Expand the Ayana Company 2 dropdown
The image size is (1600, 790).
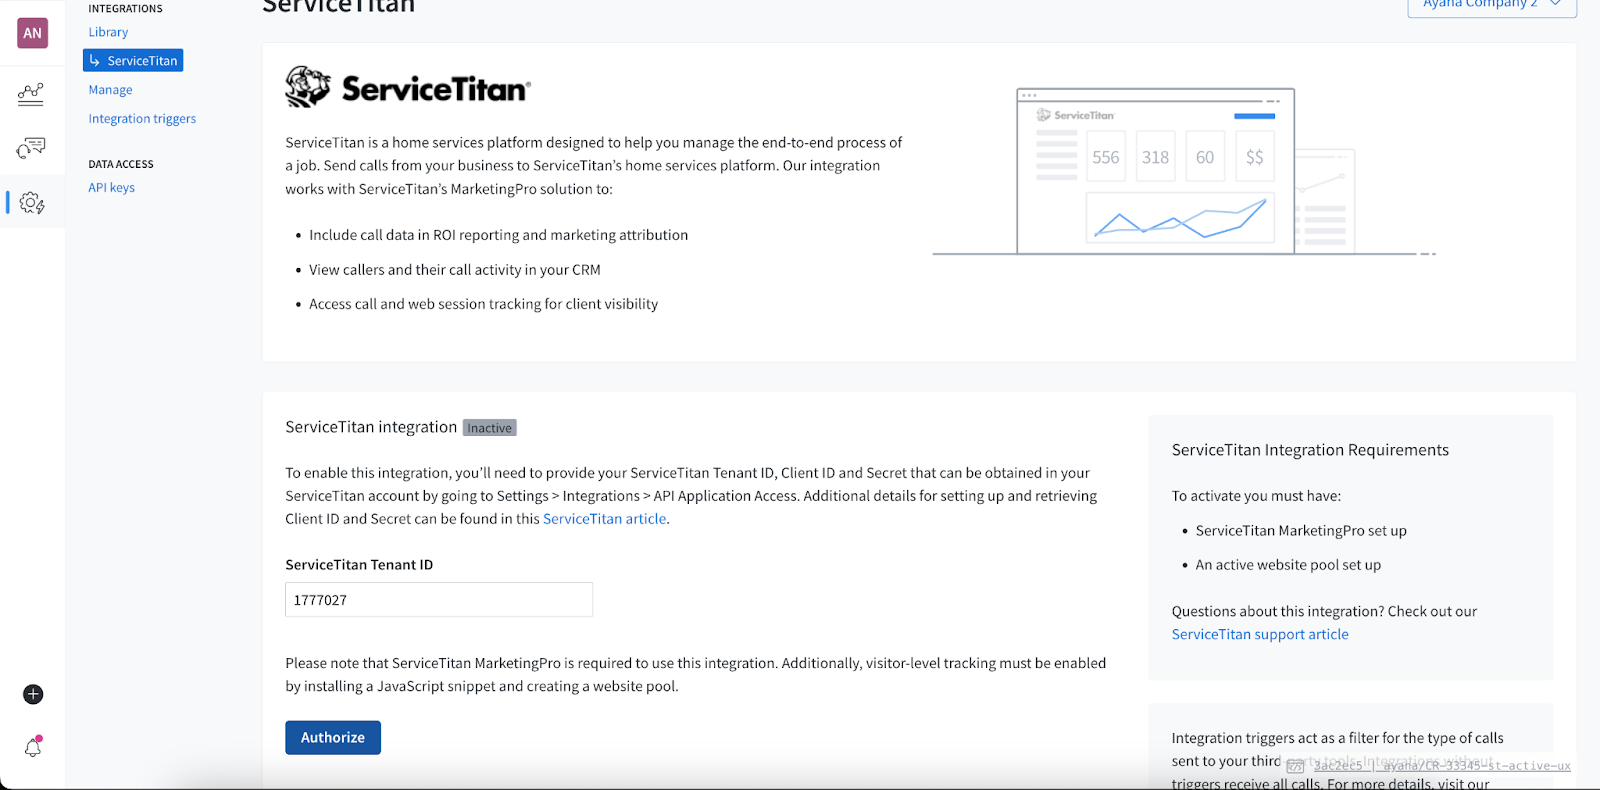coord(1491,5)
